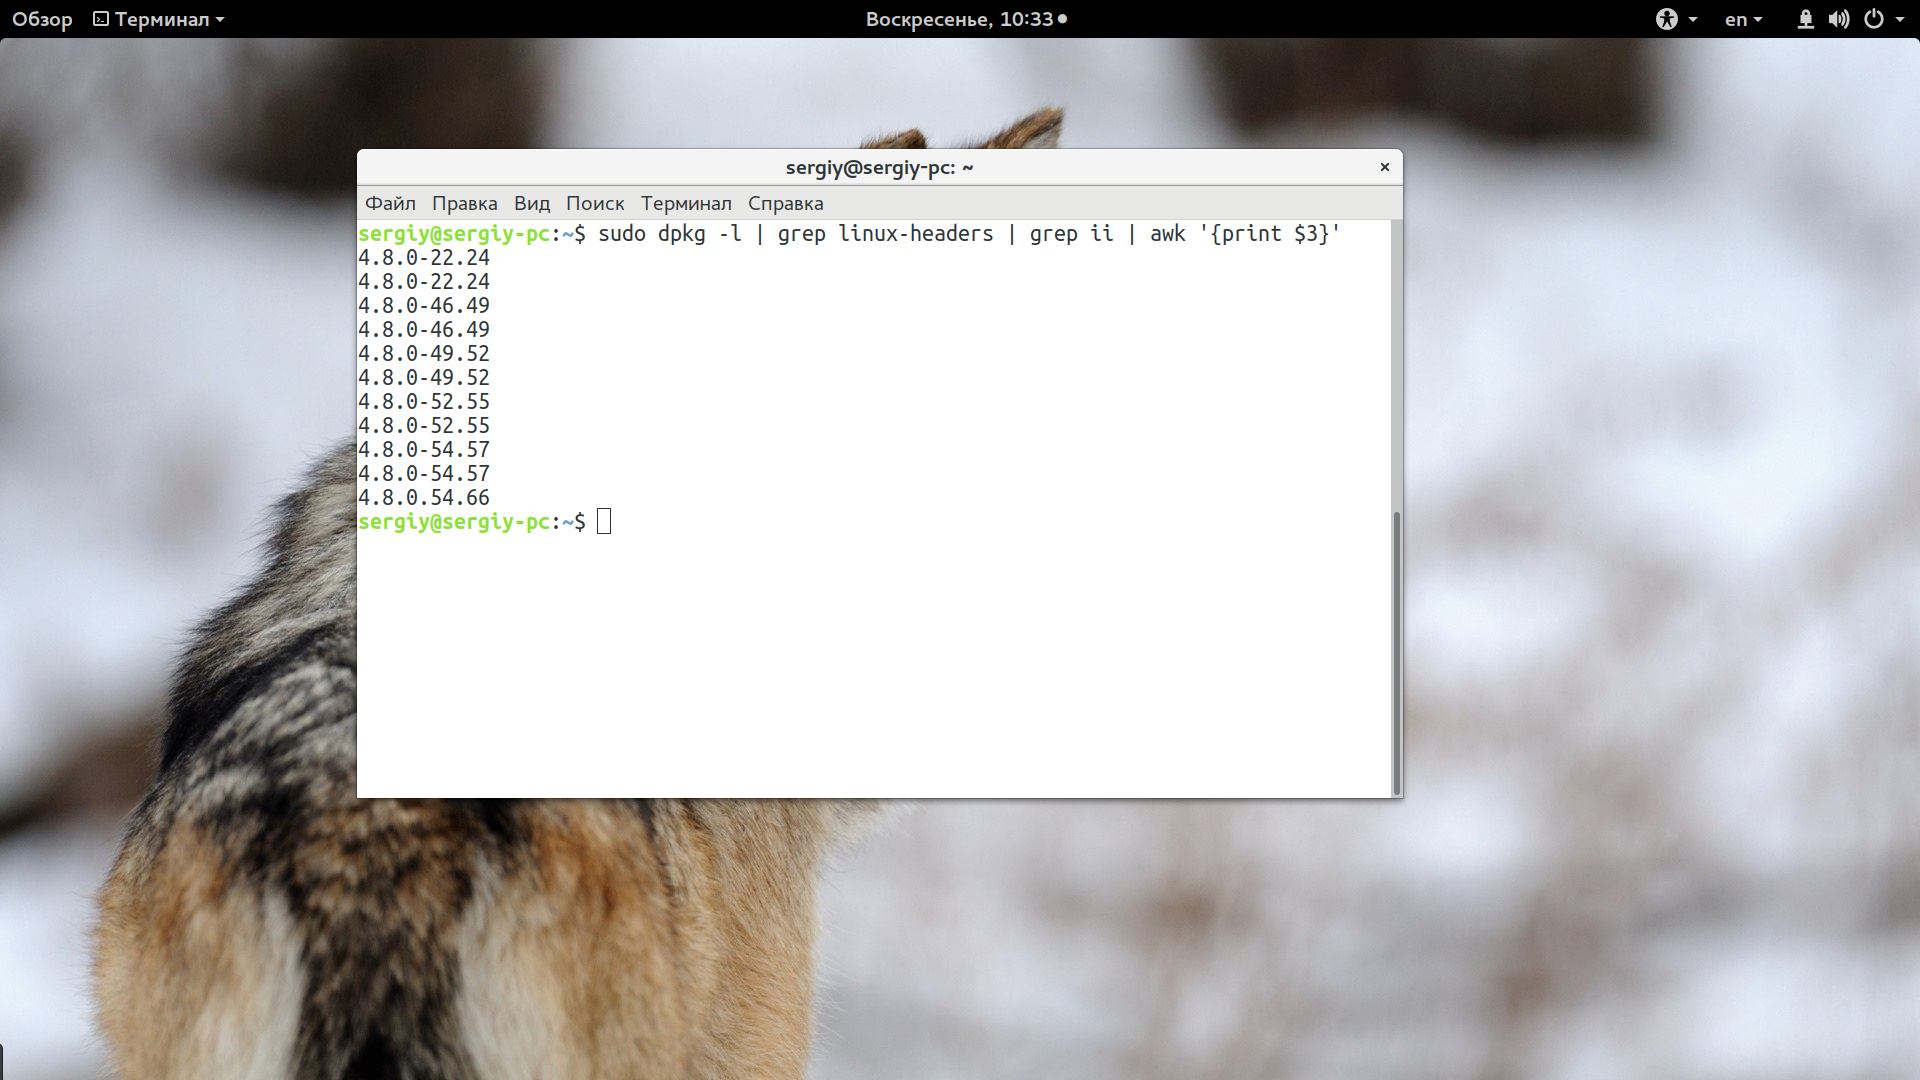Click the output line 4.8.0.54.66

pyautogui.click(x=424, y=497)
